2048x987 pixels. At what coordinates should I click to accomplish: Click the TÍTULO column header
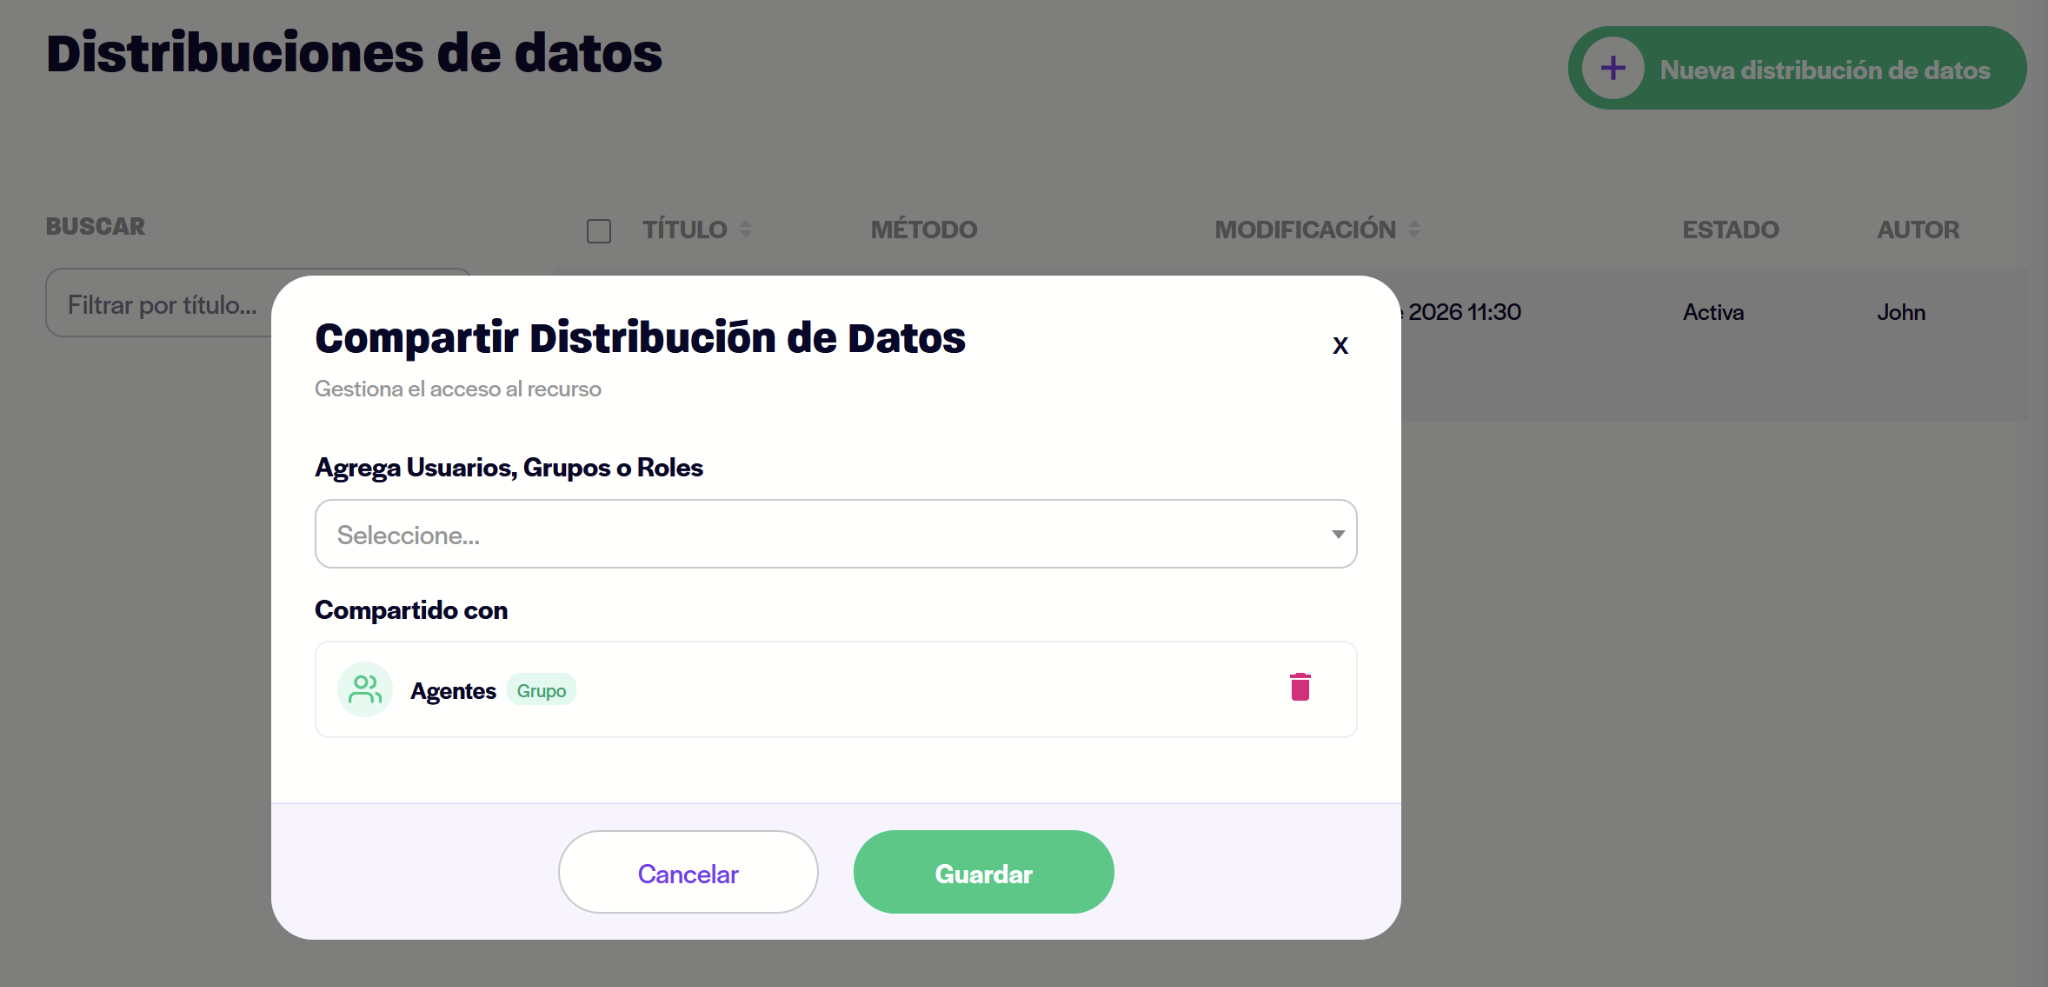point(685,229)
